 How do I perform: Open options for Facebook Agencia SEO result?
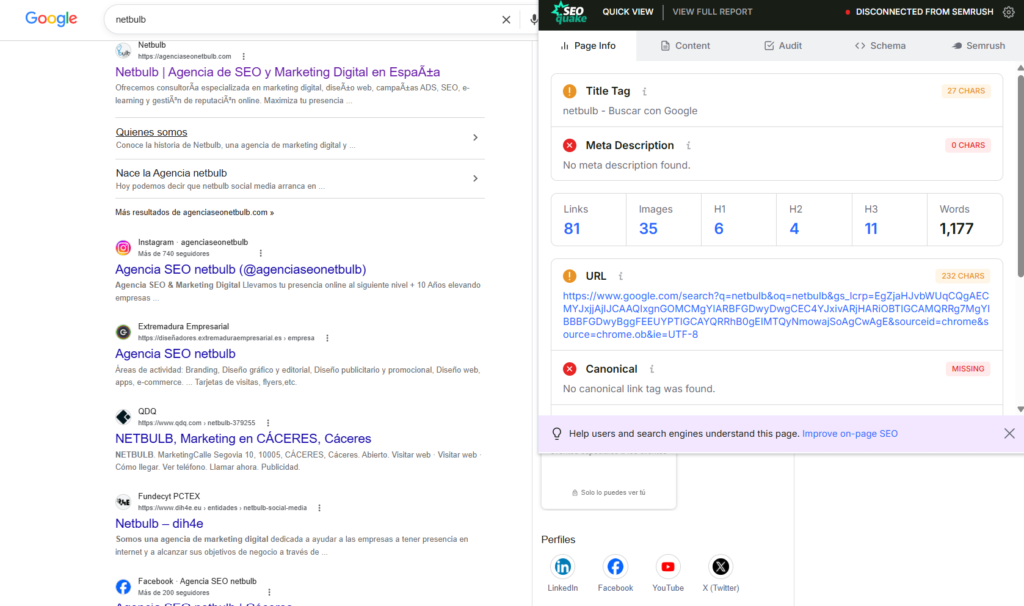[269, 592]
